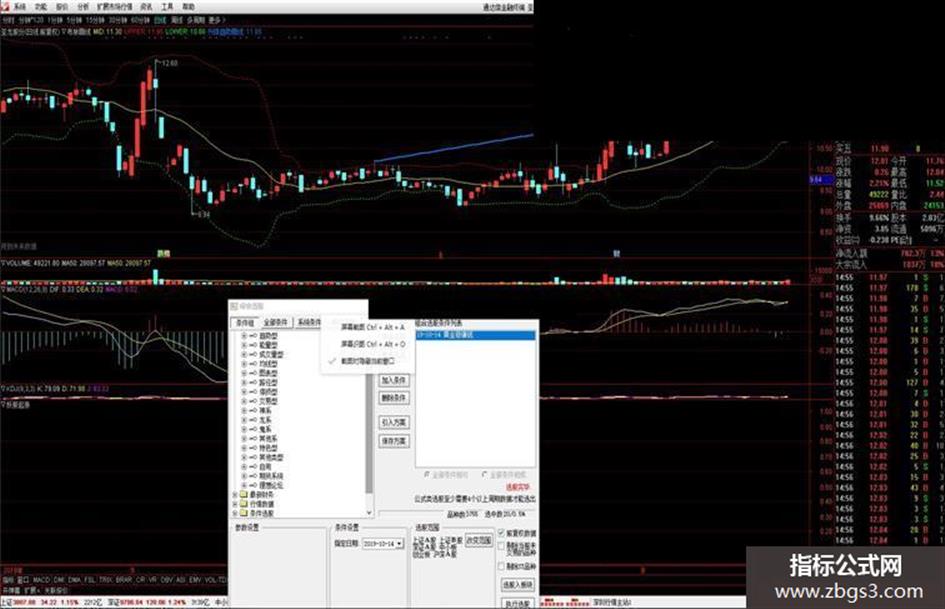Select the 理想论坛 tree item
Viewport: 945px width, 609px height.
click(271, 485)
